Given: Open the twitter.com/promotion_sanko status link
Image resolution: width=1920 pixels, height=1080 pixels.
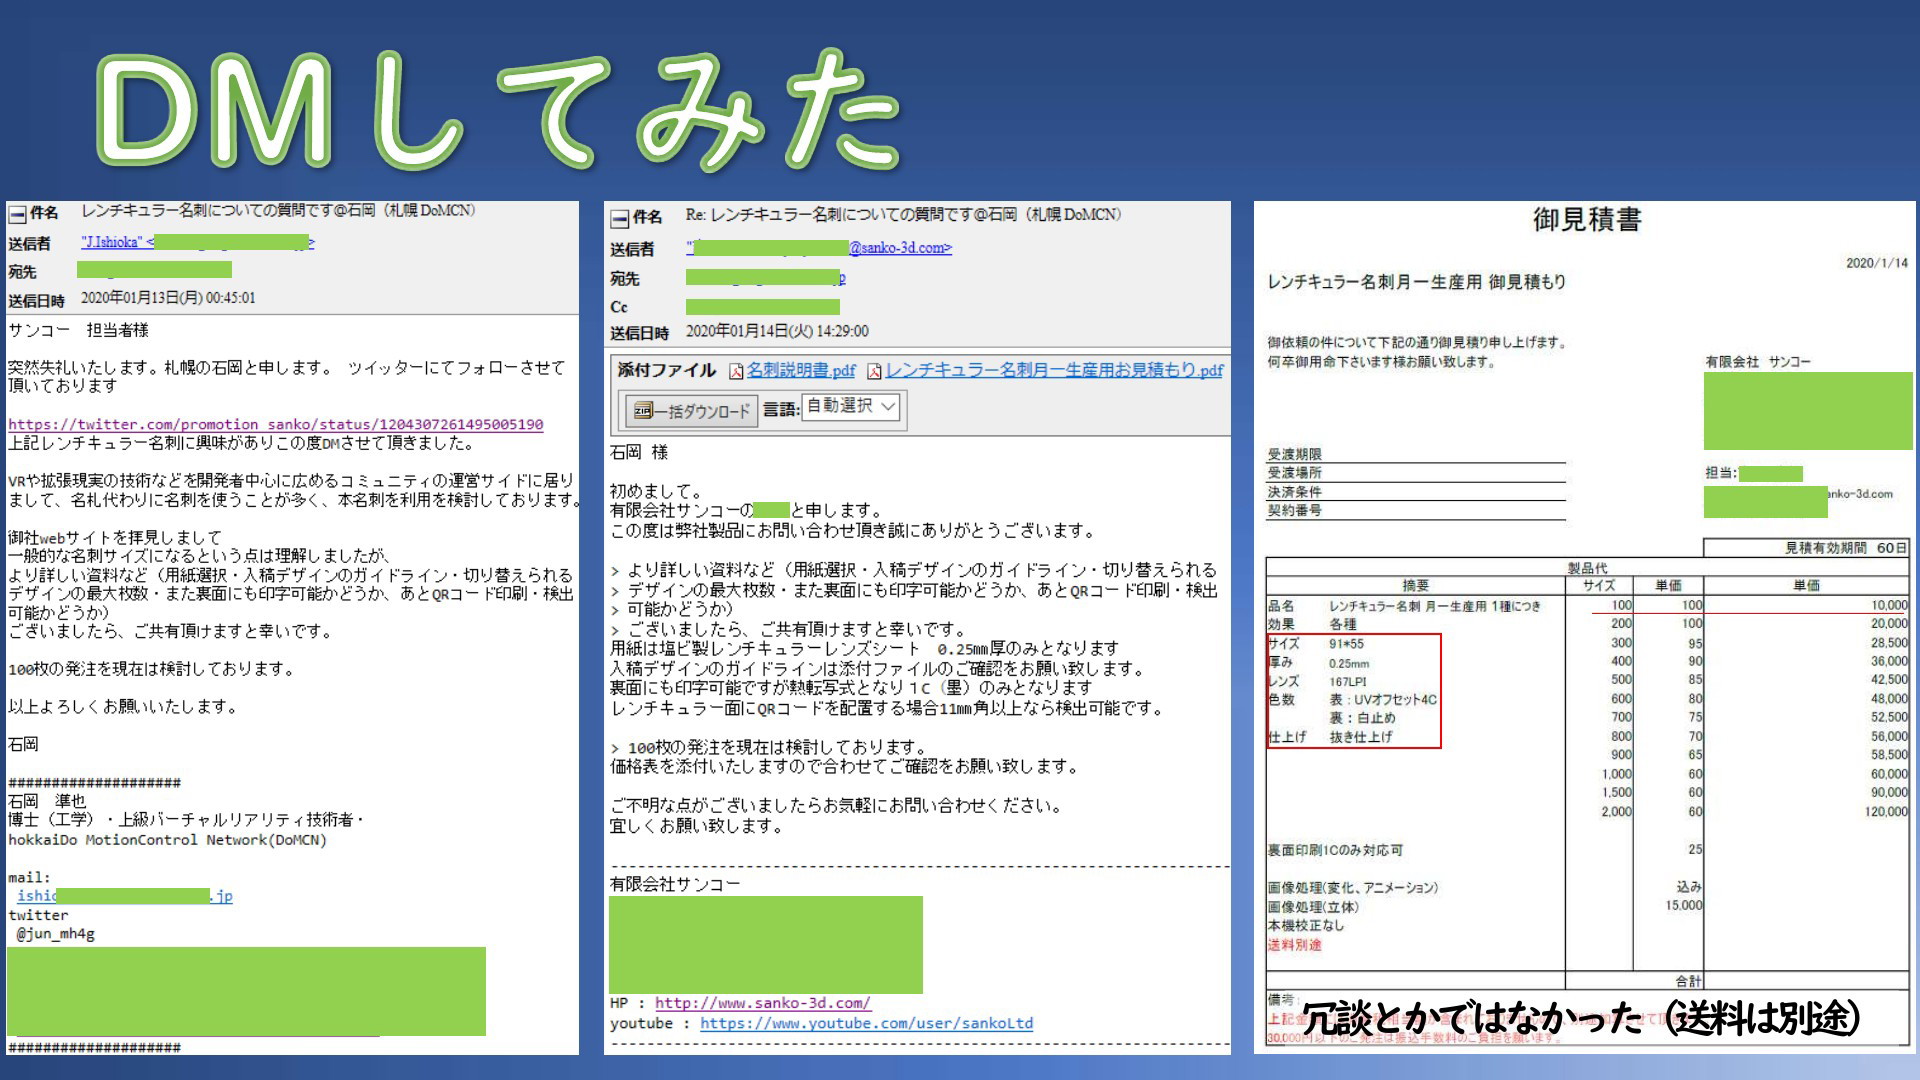Looking at the screenshot, I should click(276, 424).
